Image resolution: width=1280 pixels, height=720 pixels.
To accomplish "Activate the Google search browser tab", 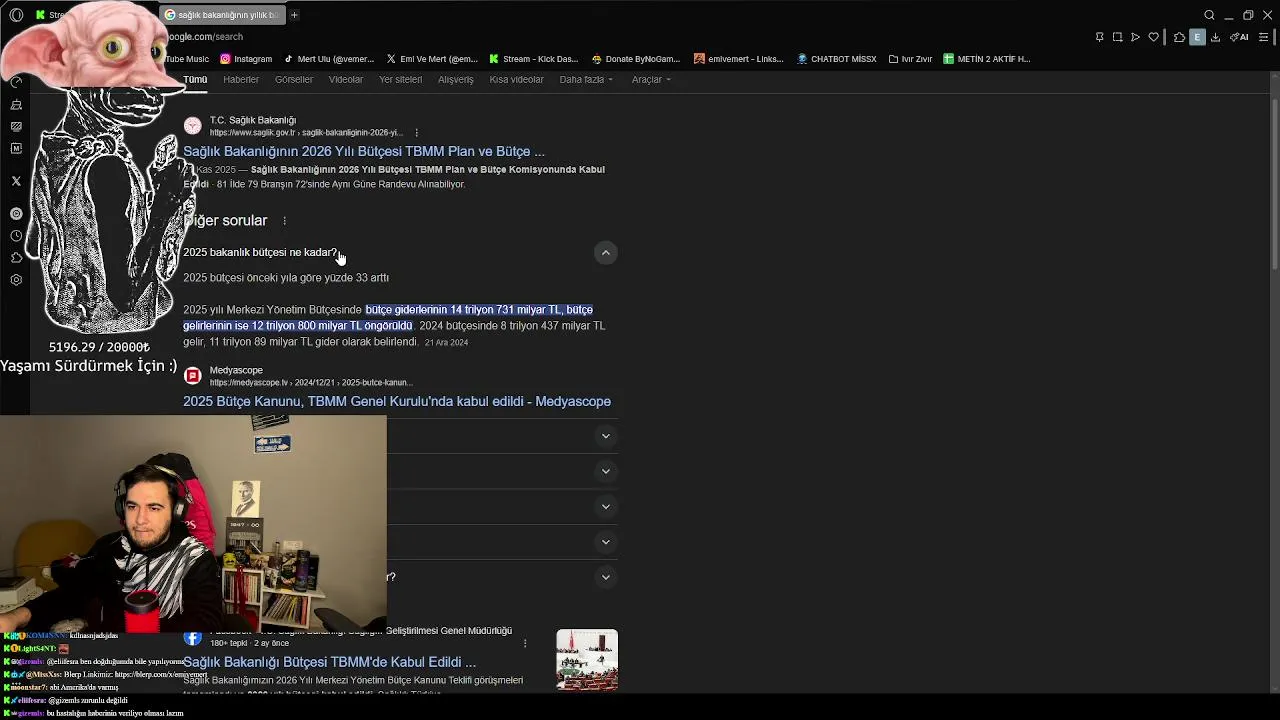I will point(222,15).
